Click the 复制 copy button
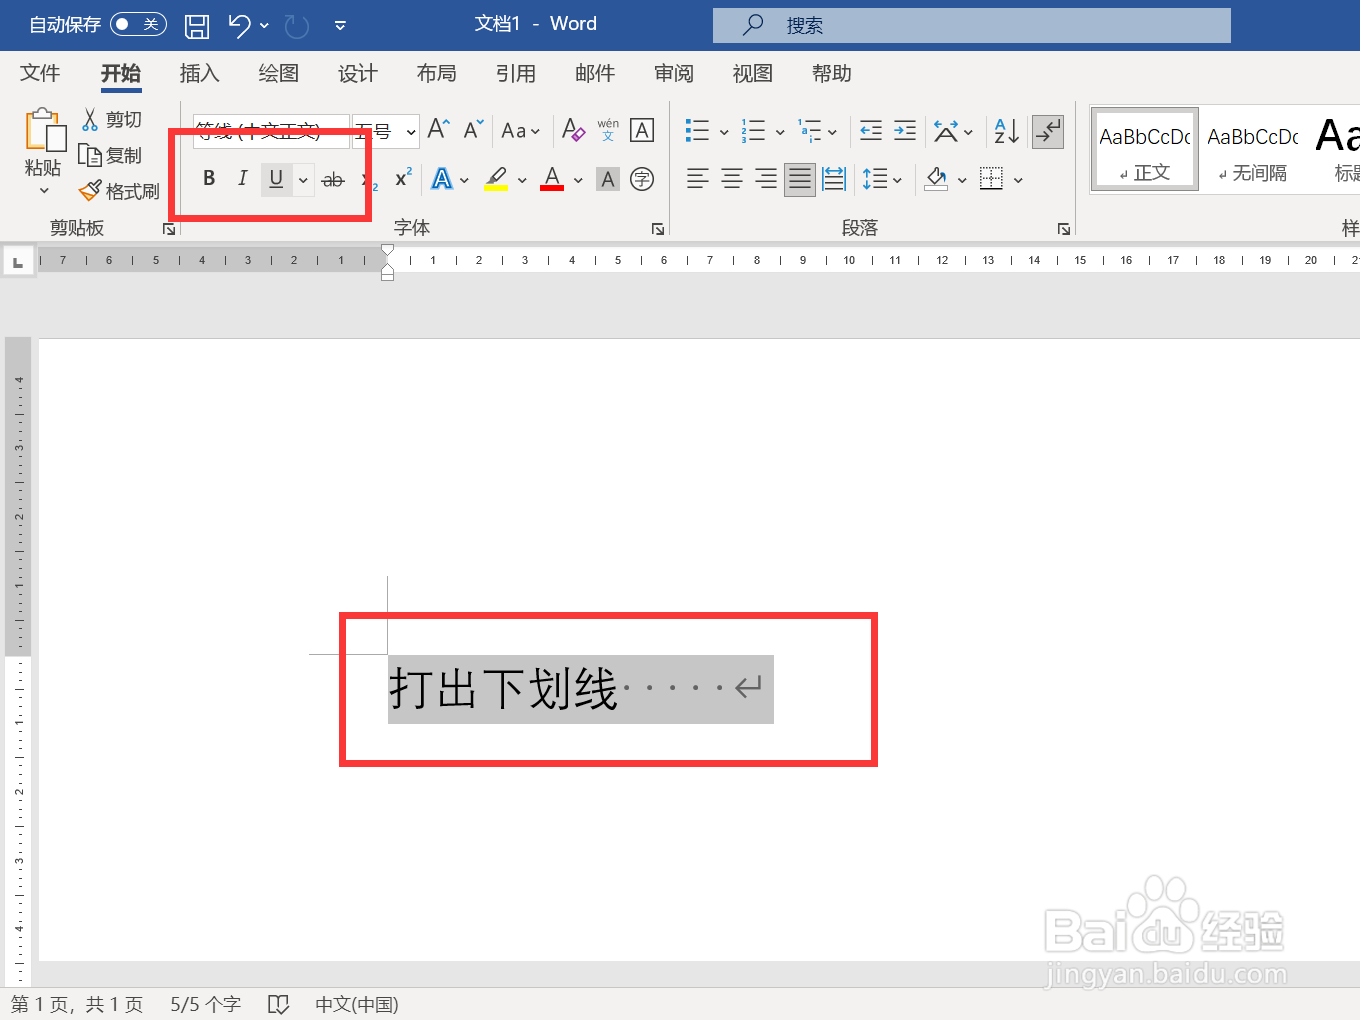Screen dimensions: 1360x1020 pyautogui.click(x=111, y=155)
